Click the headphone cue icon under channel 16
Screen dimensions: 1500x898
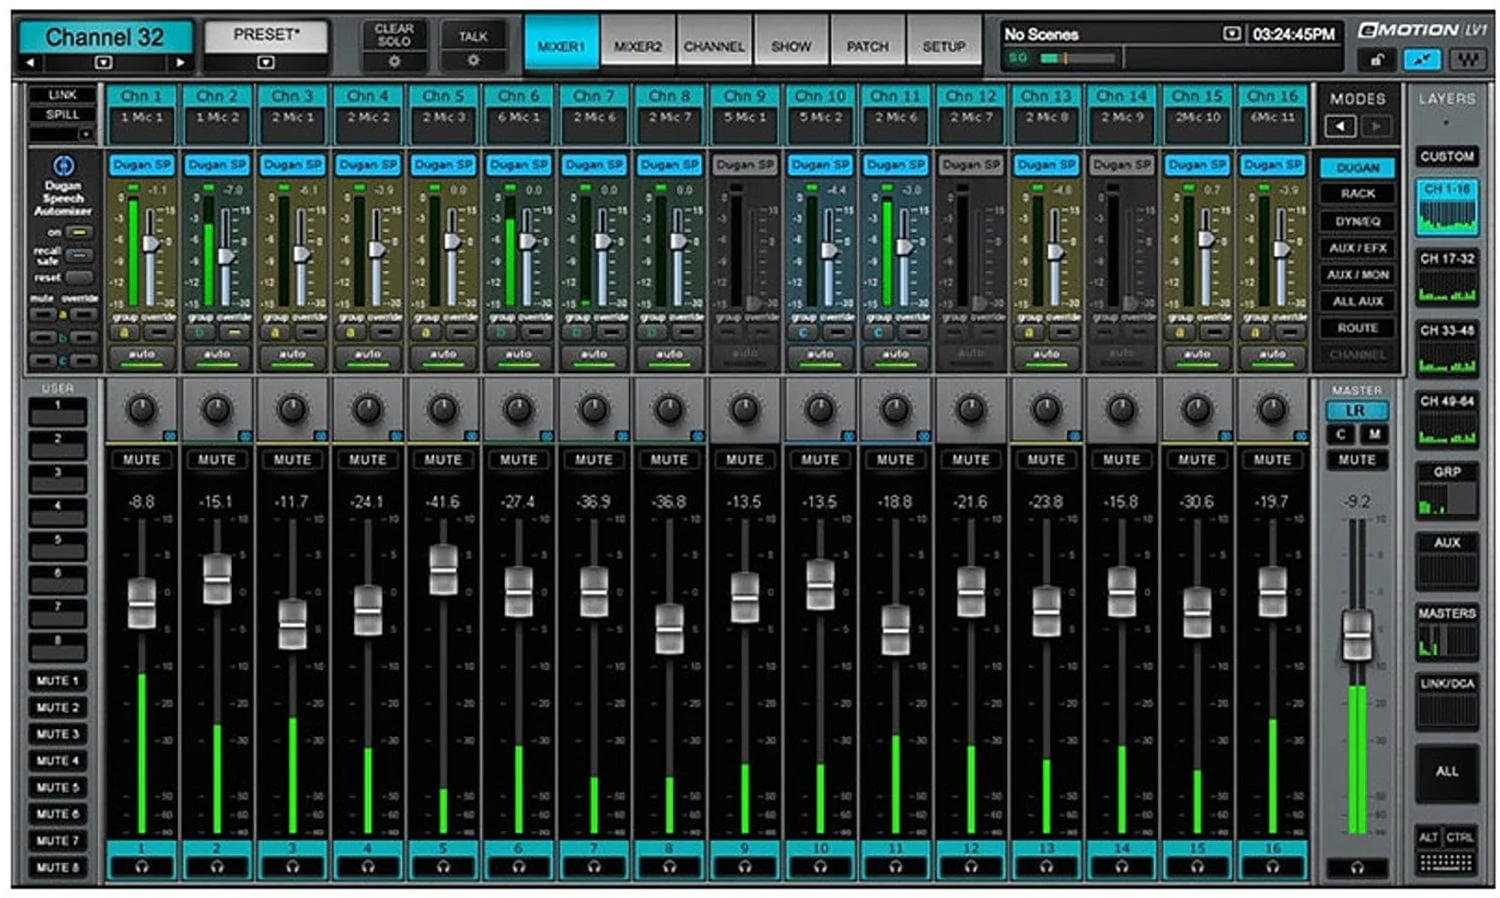[1272, 867]
